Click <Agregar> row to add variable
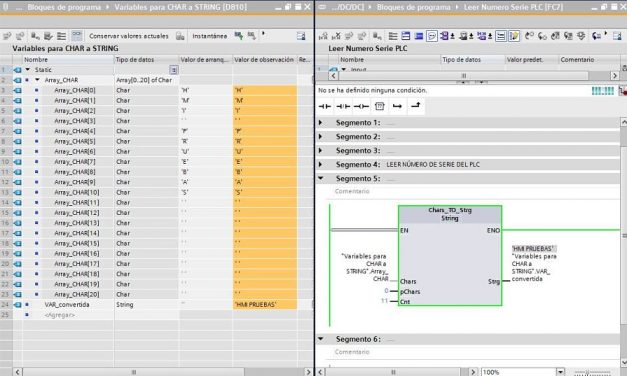This screenshot has width=627, height=376. (x=60, y=315)
